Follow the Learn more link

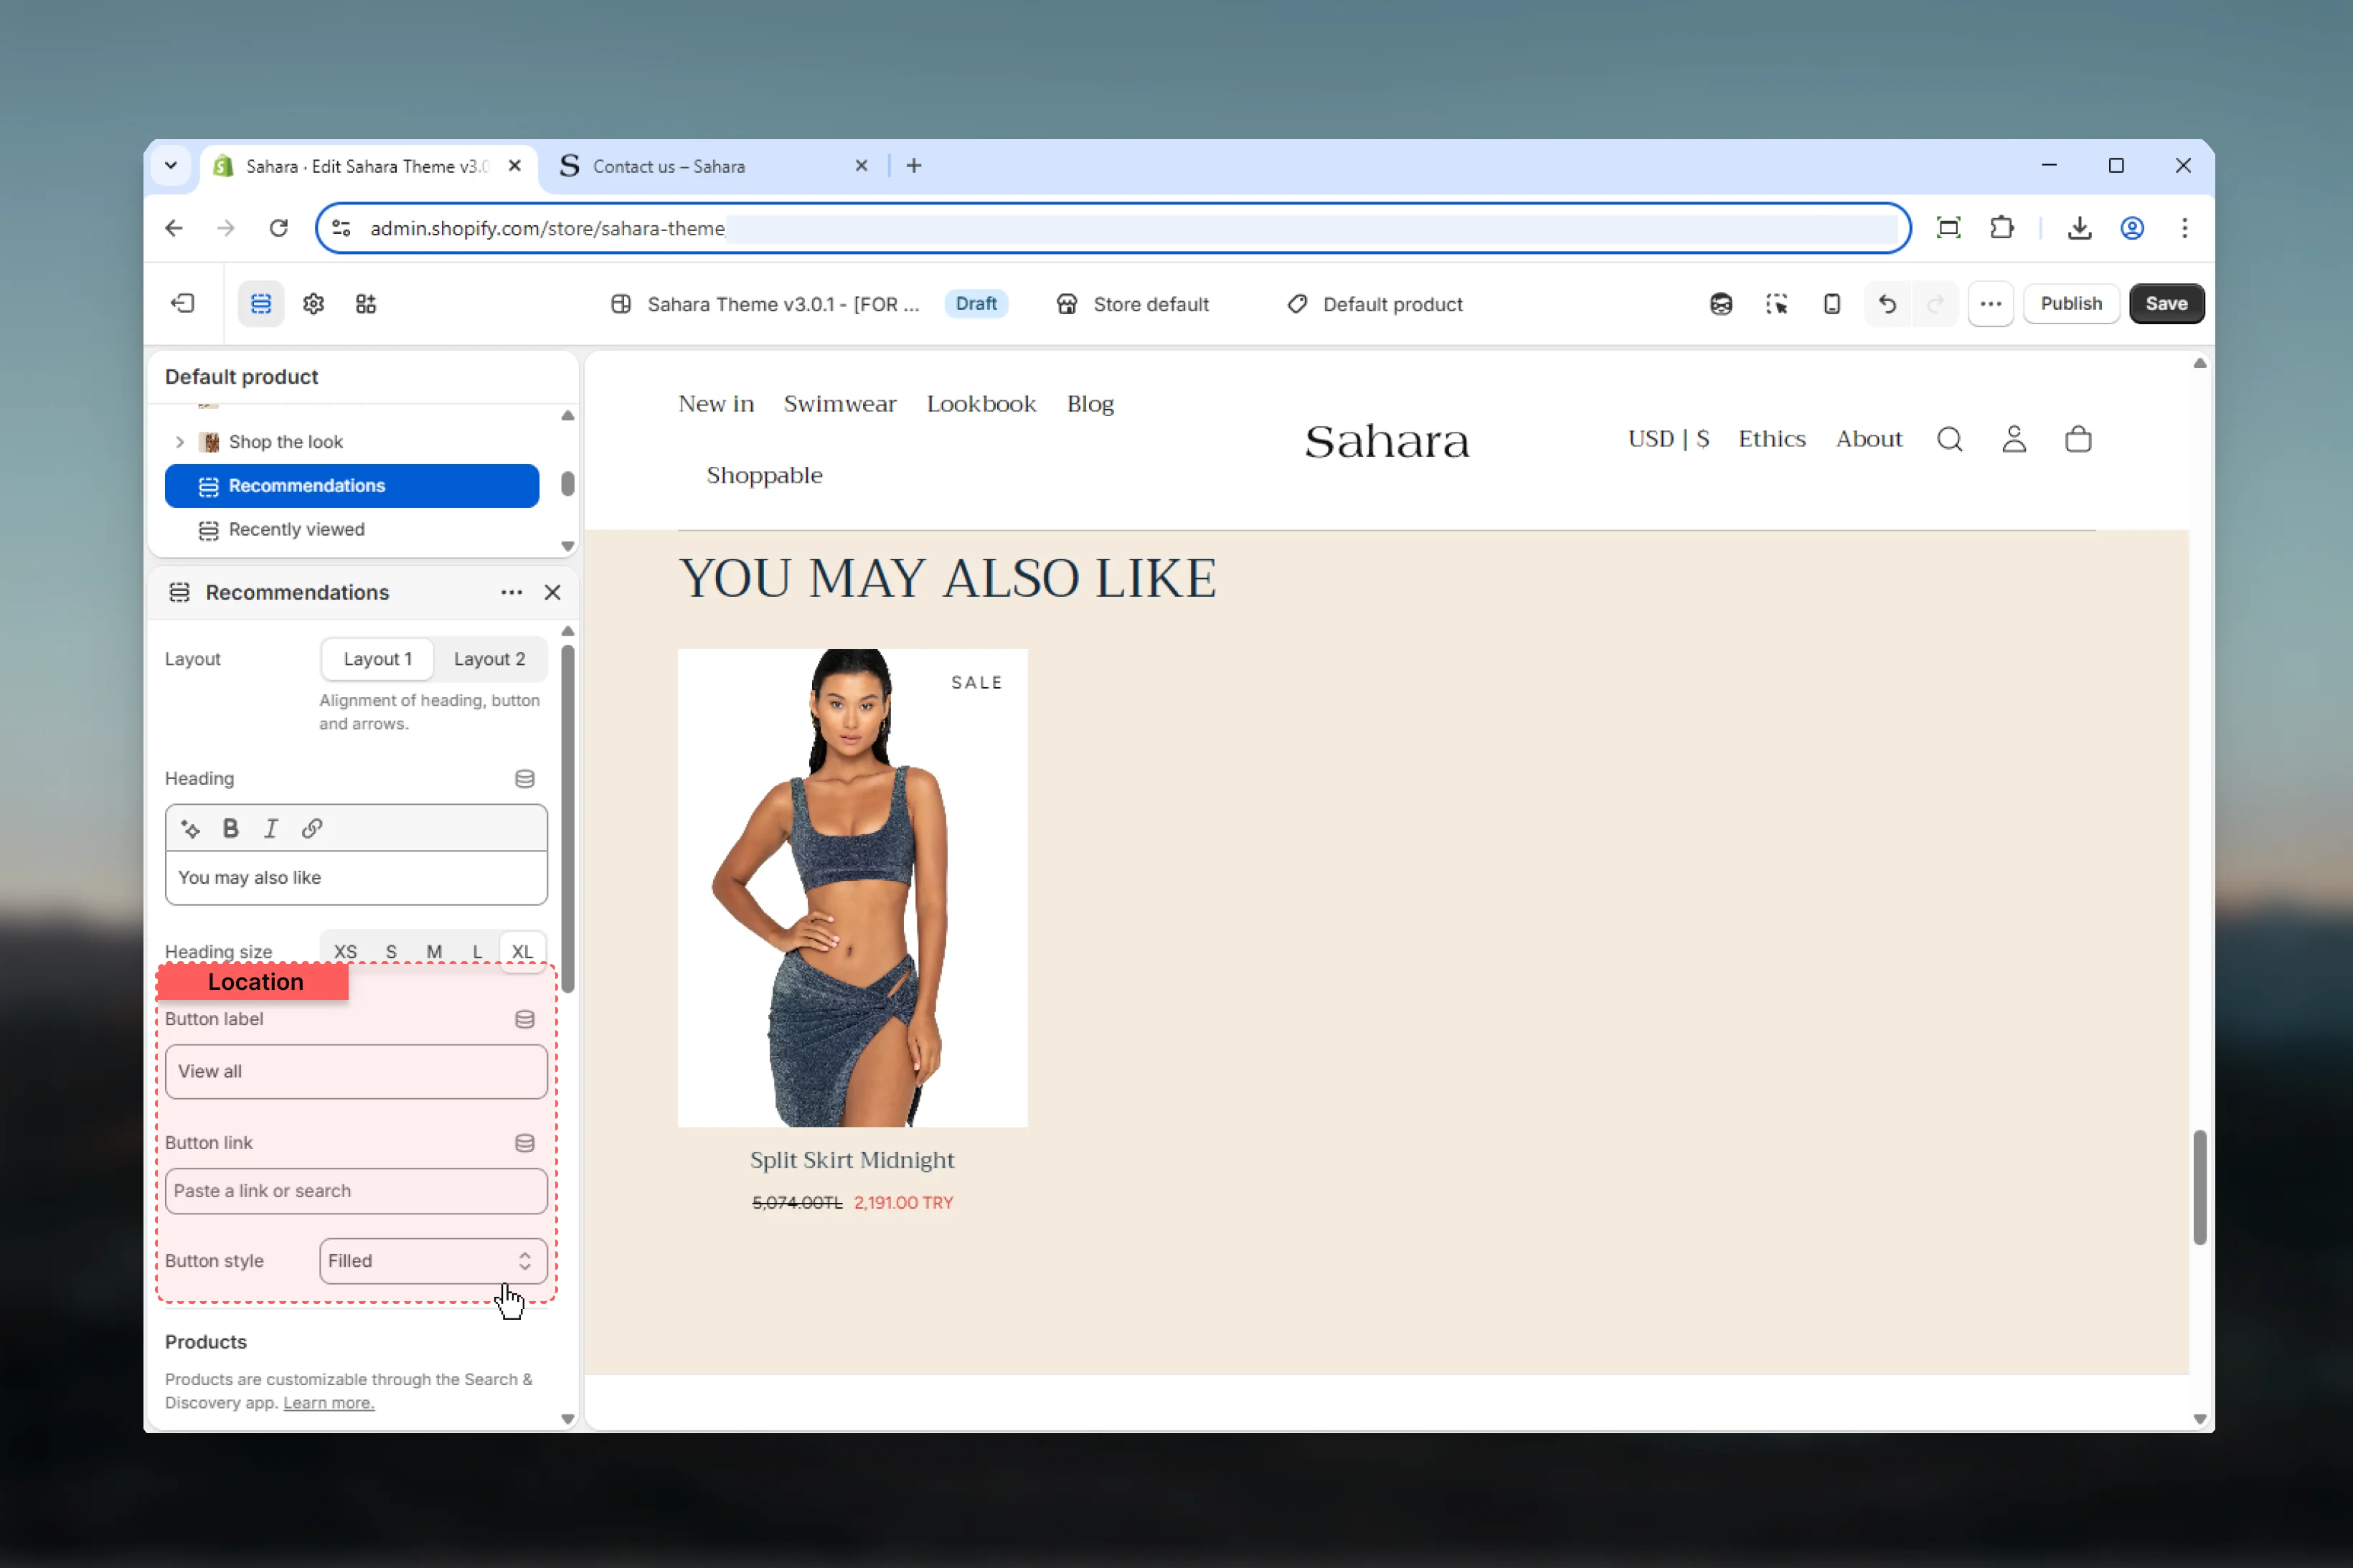pos(328,1402)
